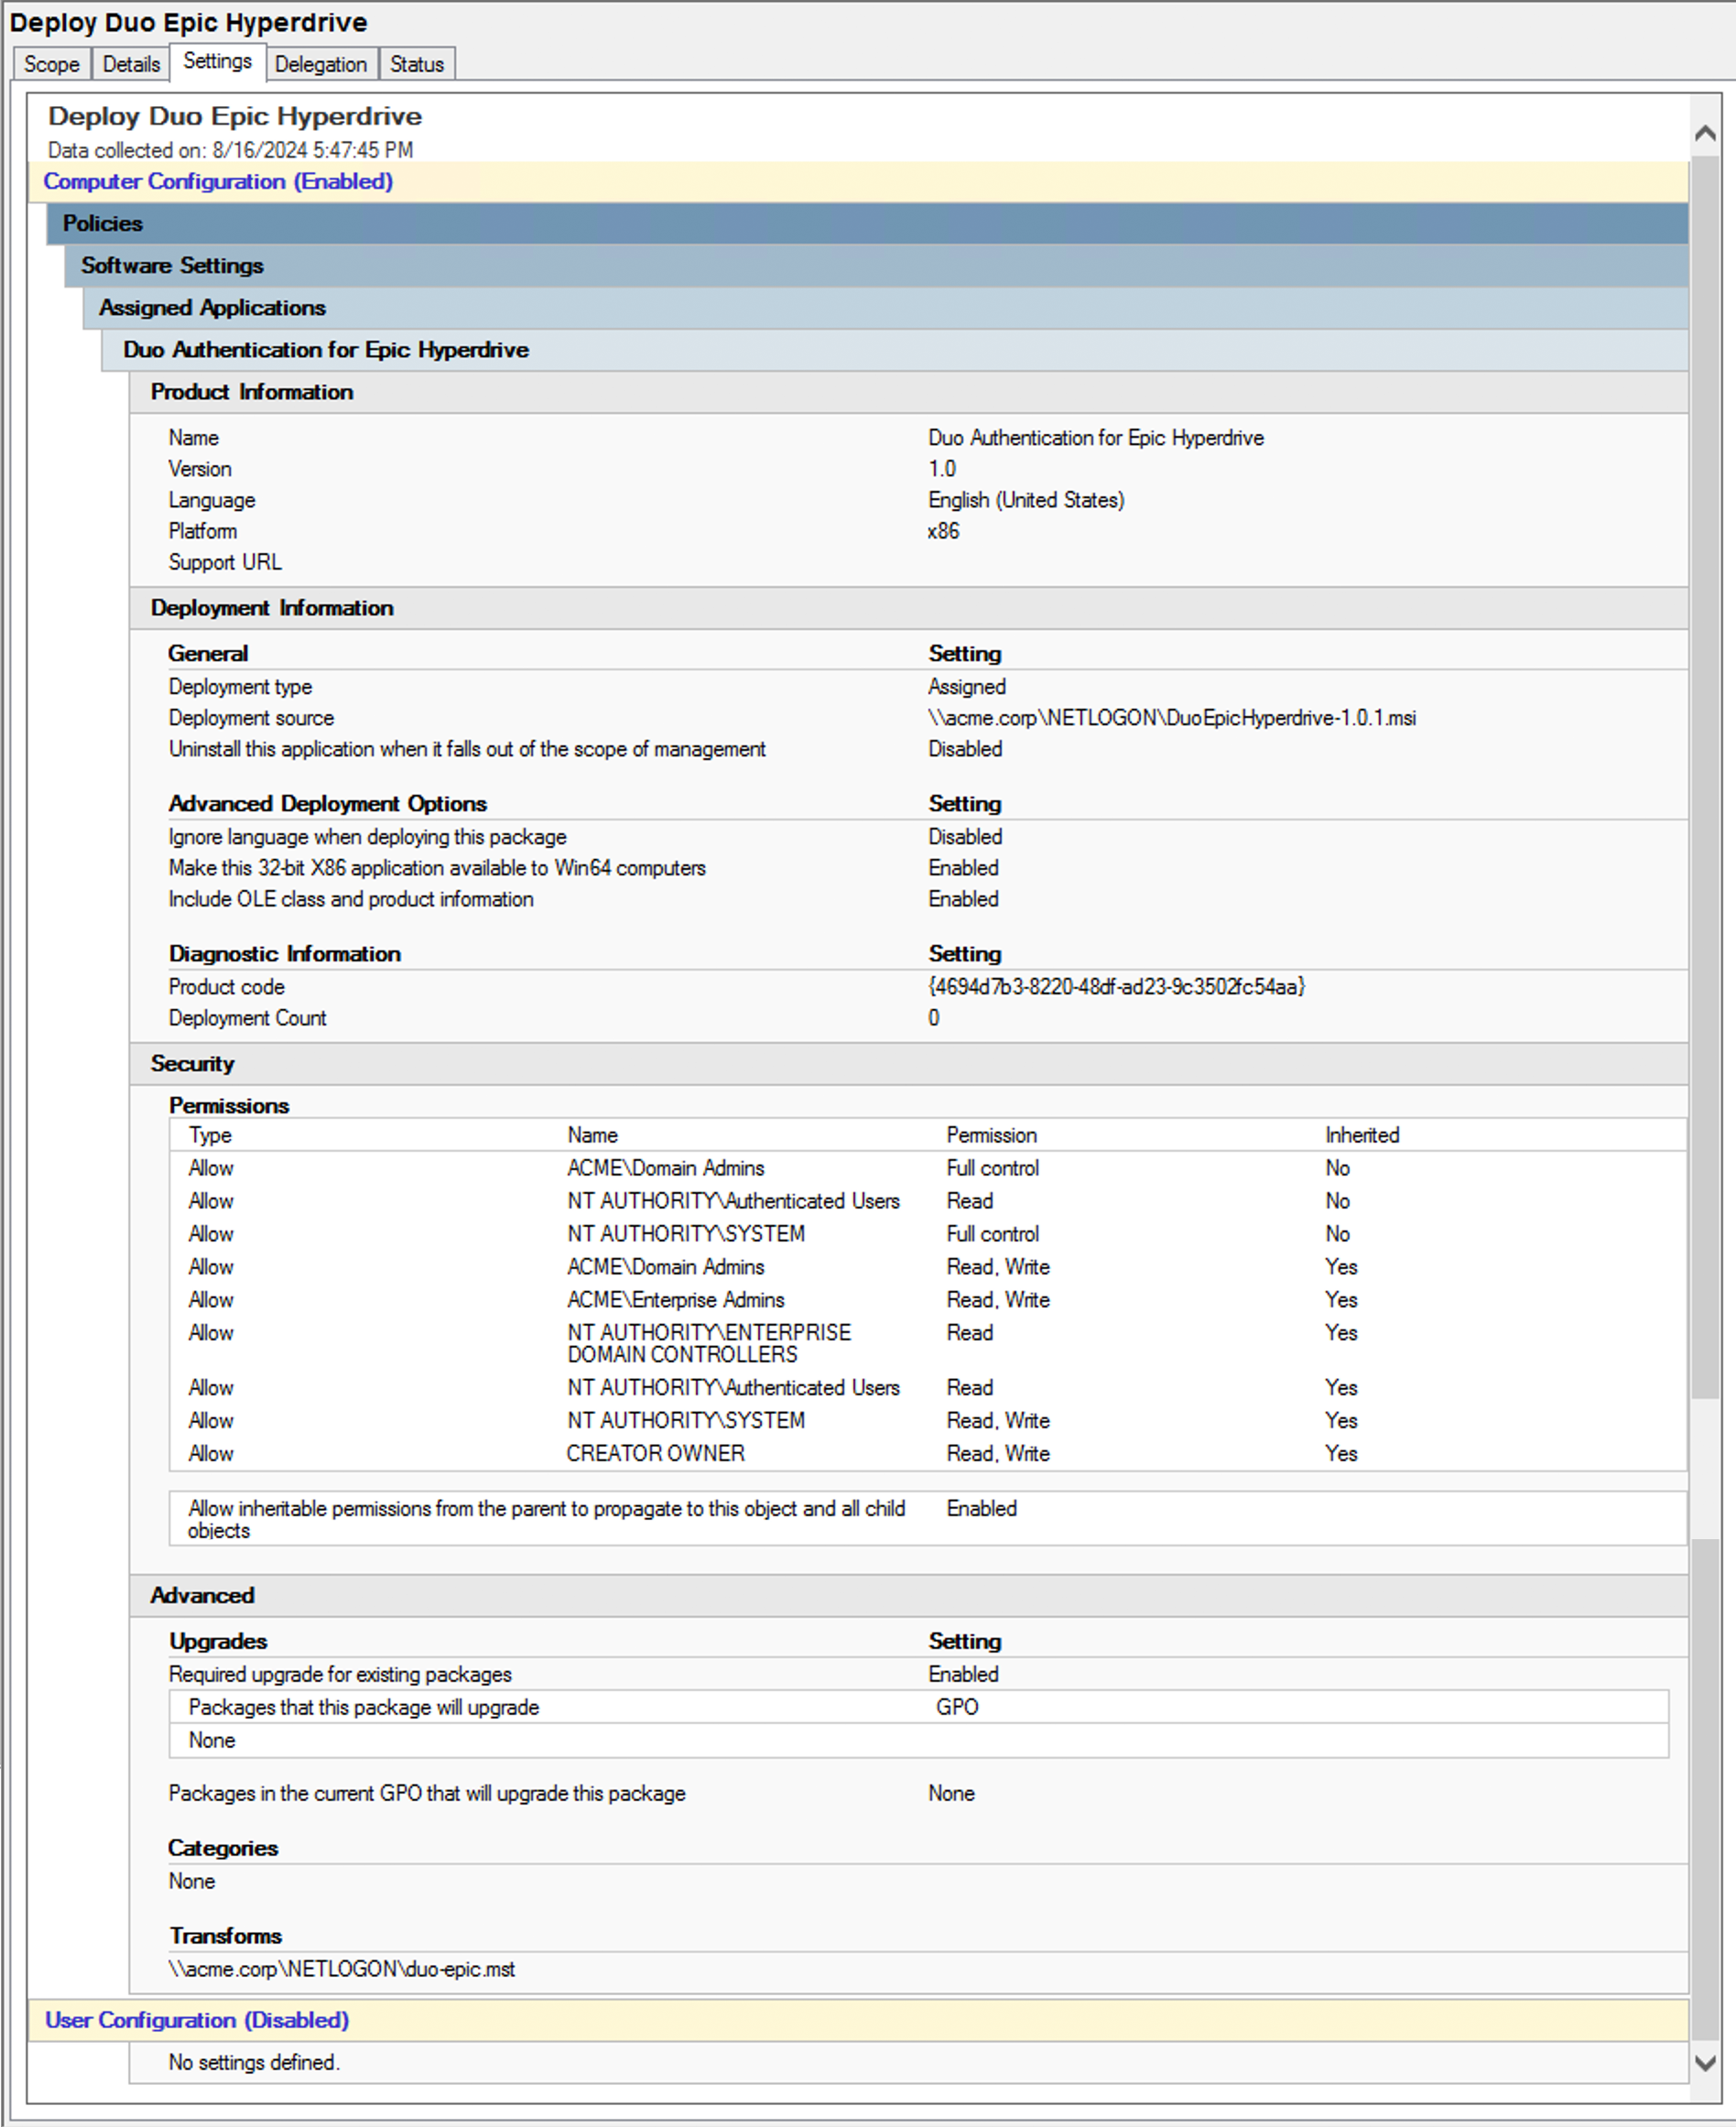The width and height of the screenshot is (1736, 2127).
Task: Open the Permissions subsection header
Action: (230, 1105)
